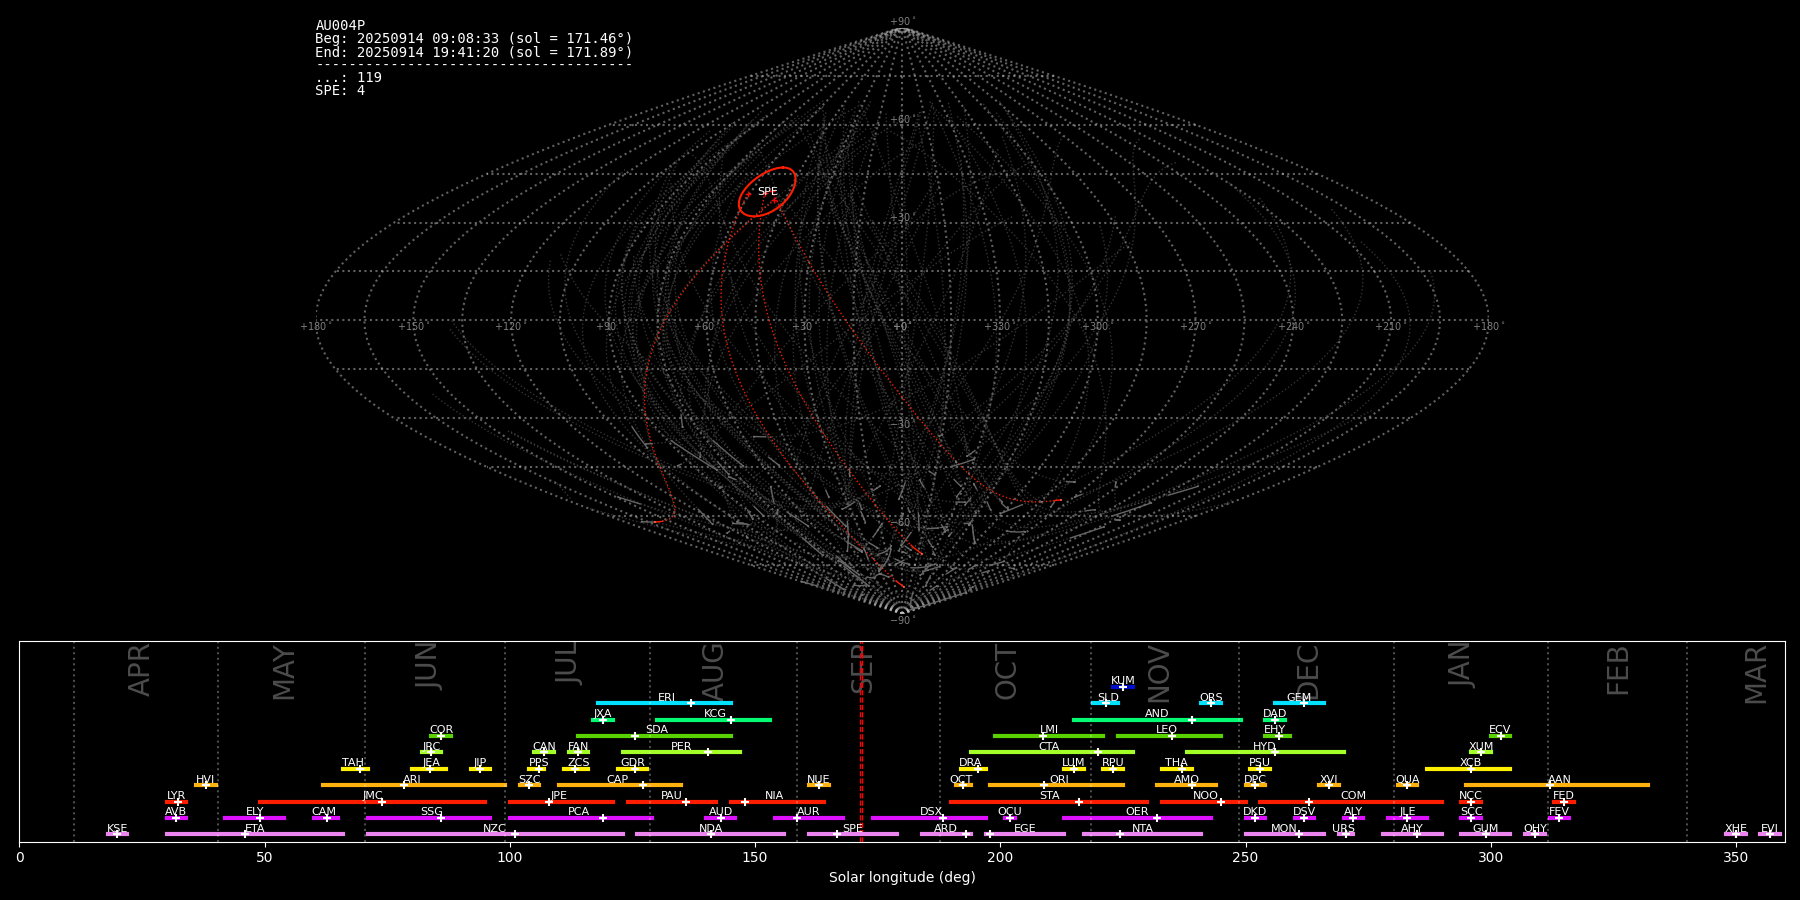Click the SPE label inside the red ellipse
Screen dimensions: 1800x900
[x=767, y=191]
